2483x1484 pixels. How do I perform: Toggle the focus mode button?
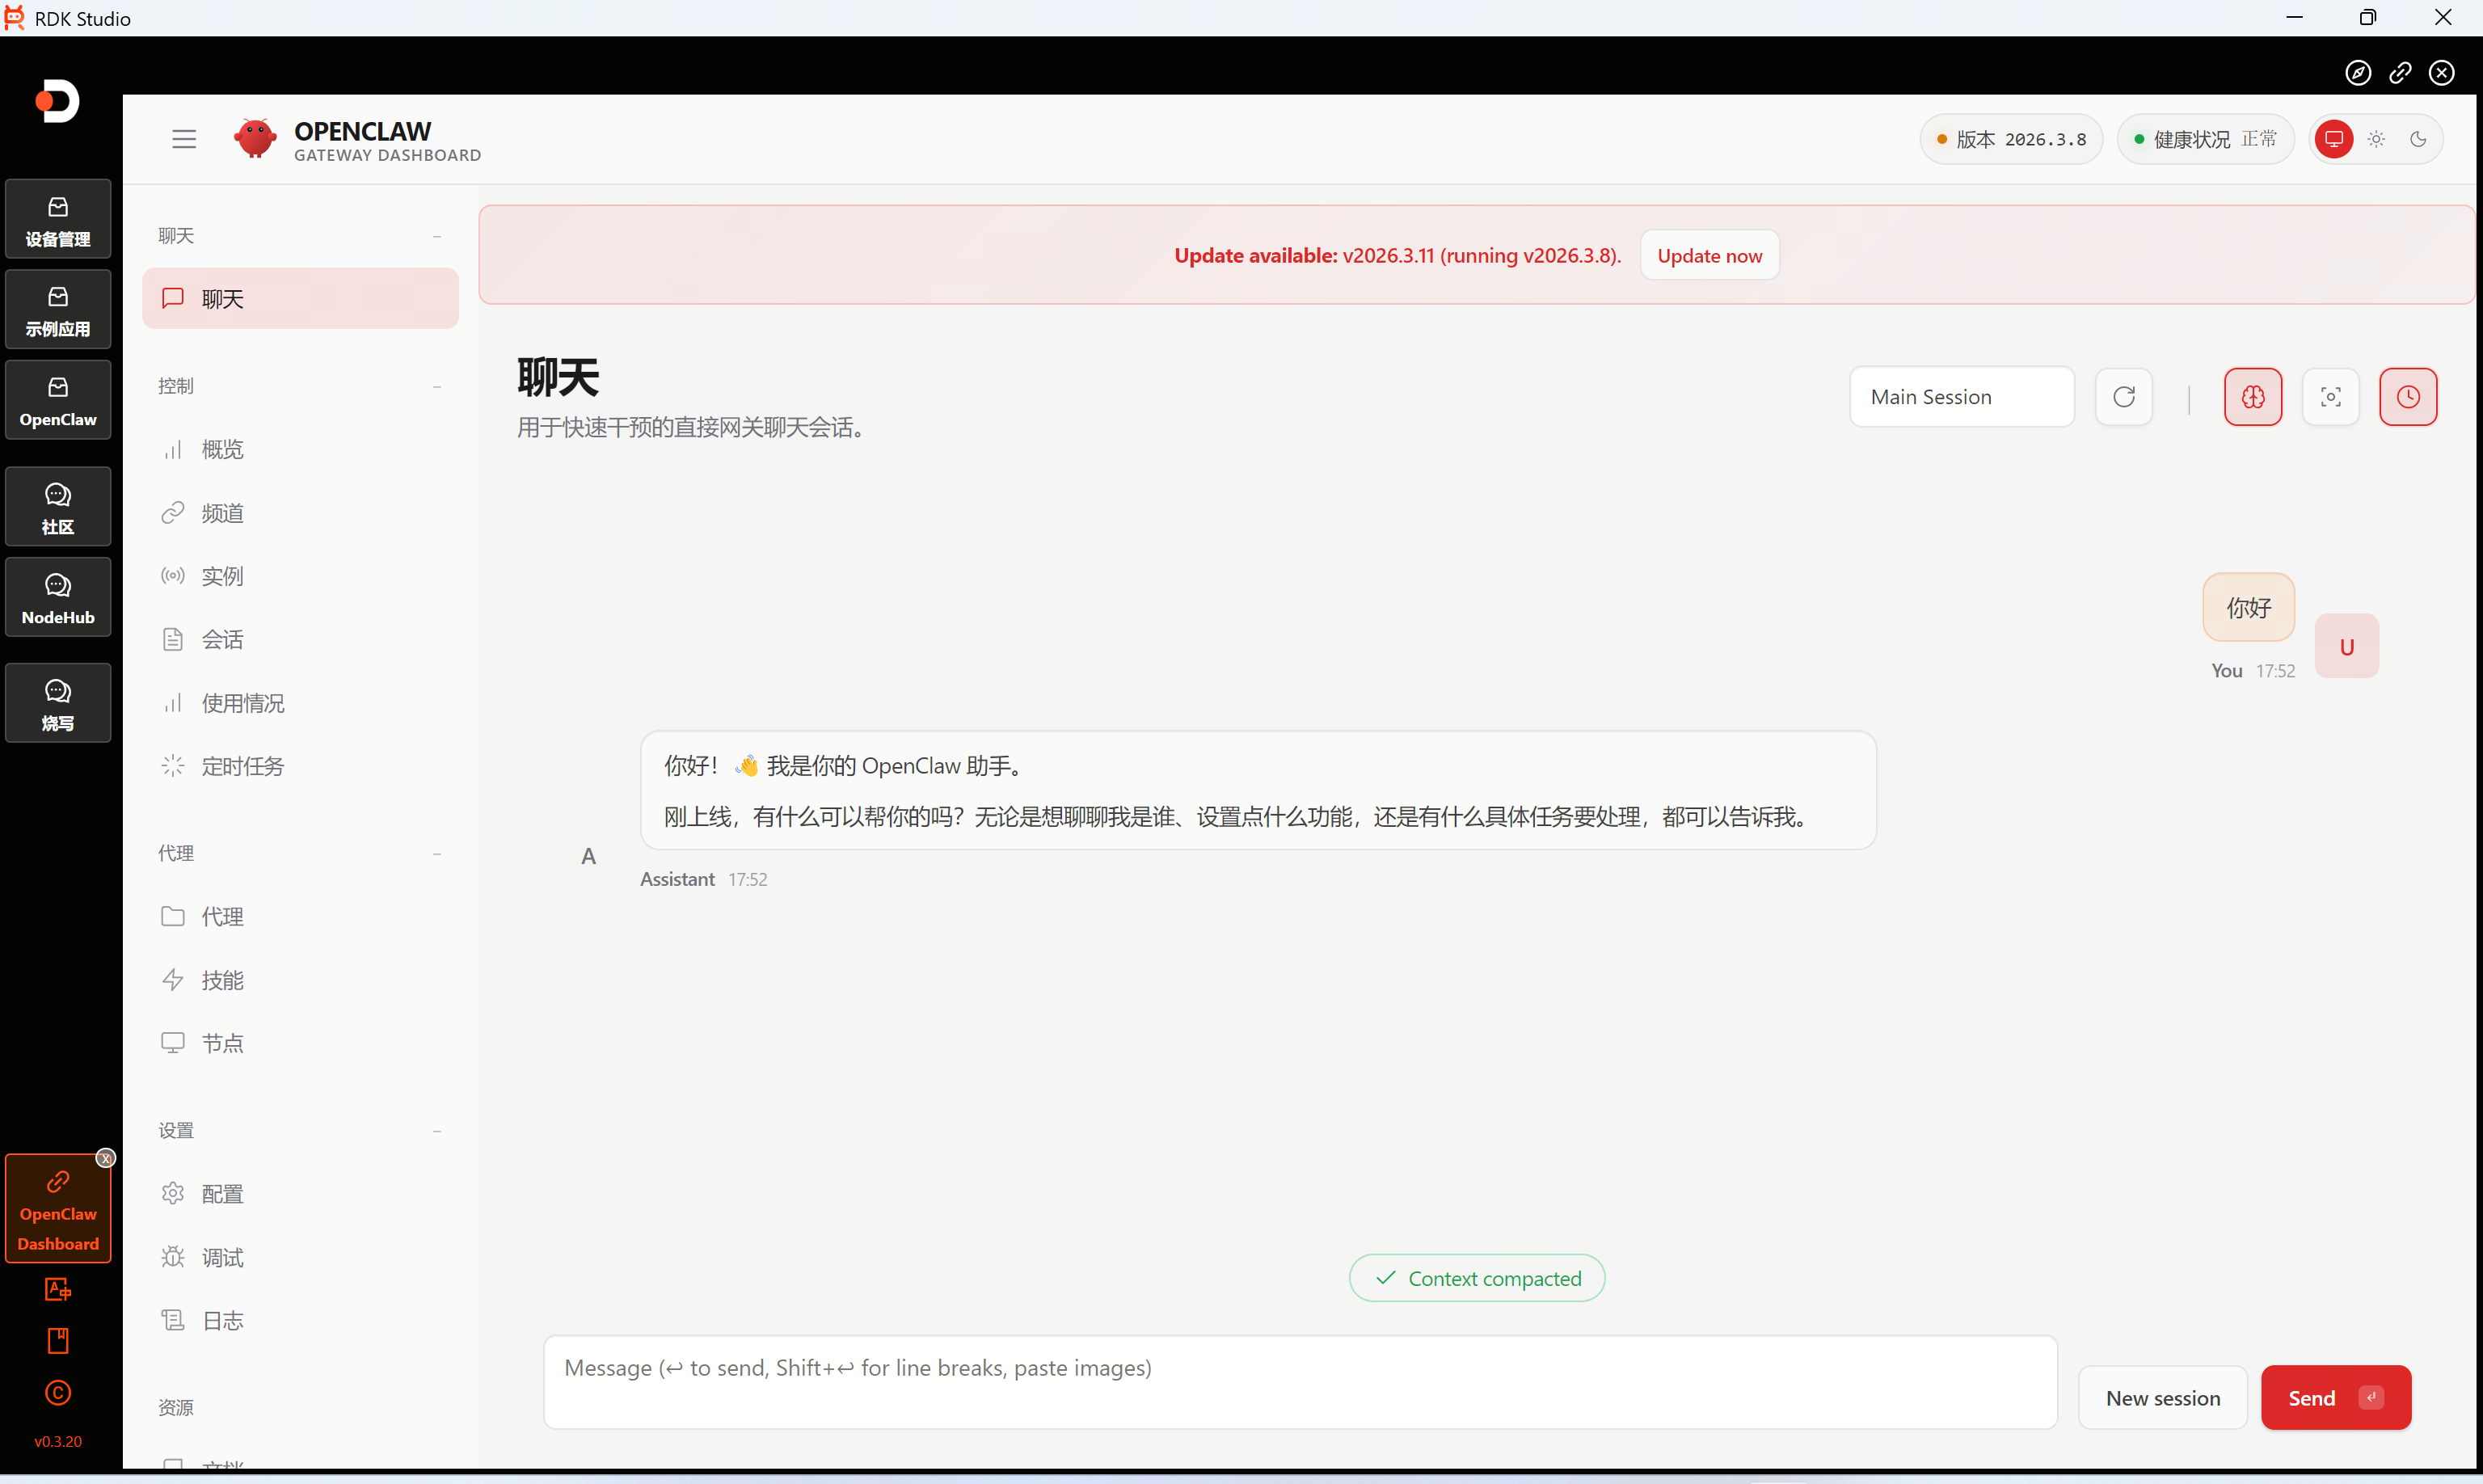click(x=2331, y=397)
